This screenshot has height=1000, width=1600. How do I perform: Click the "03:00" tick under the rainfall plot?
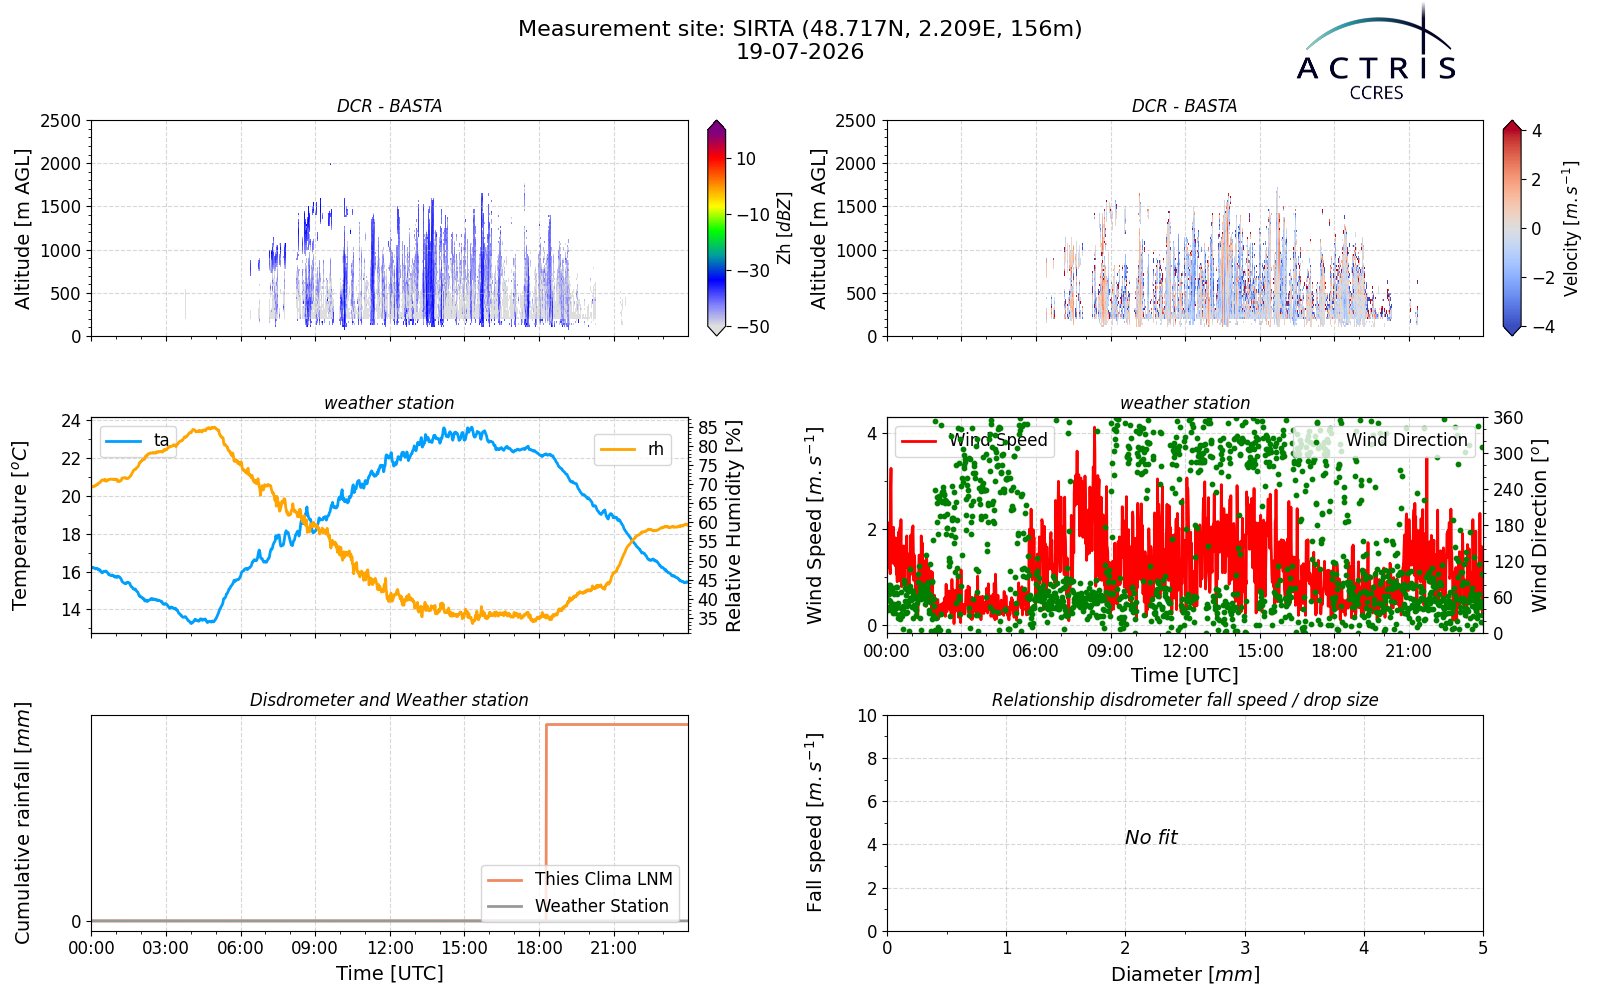click(166, 948)
